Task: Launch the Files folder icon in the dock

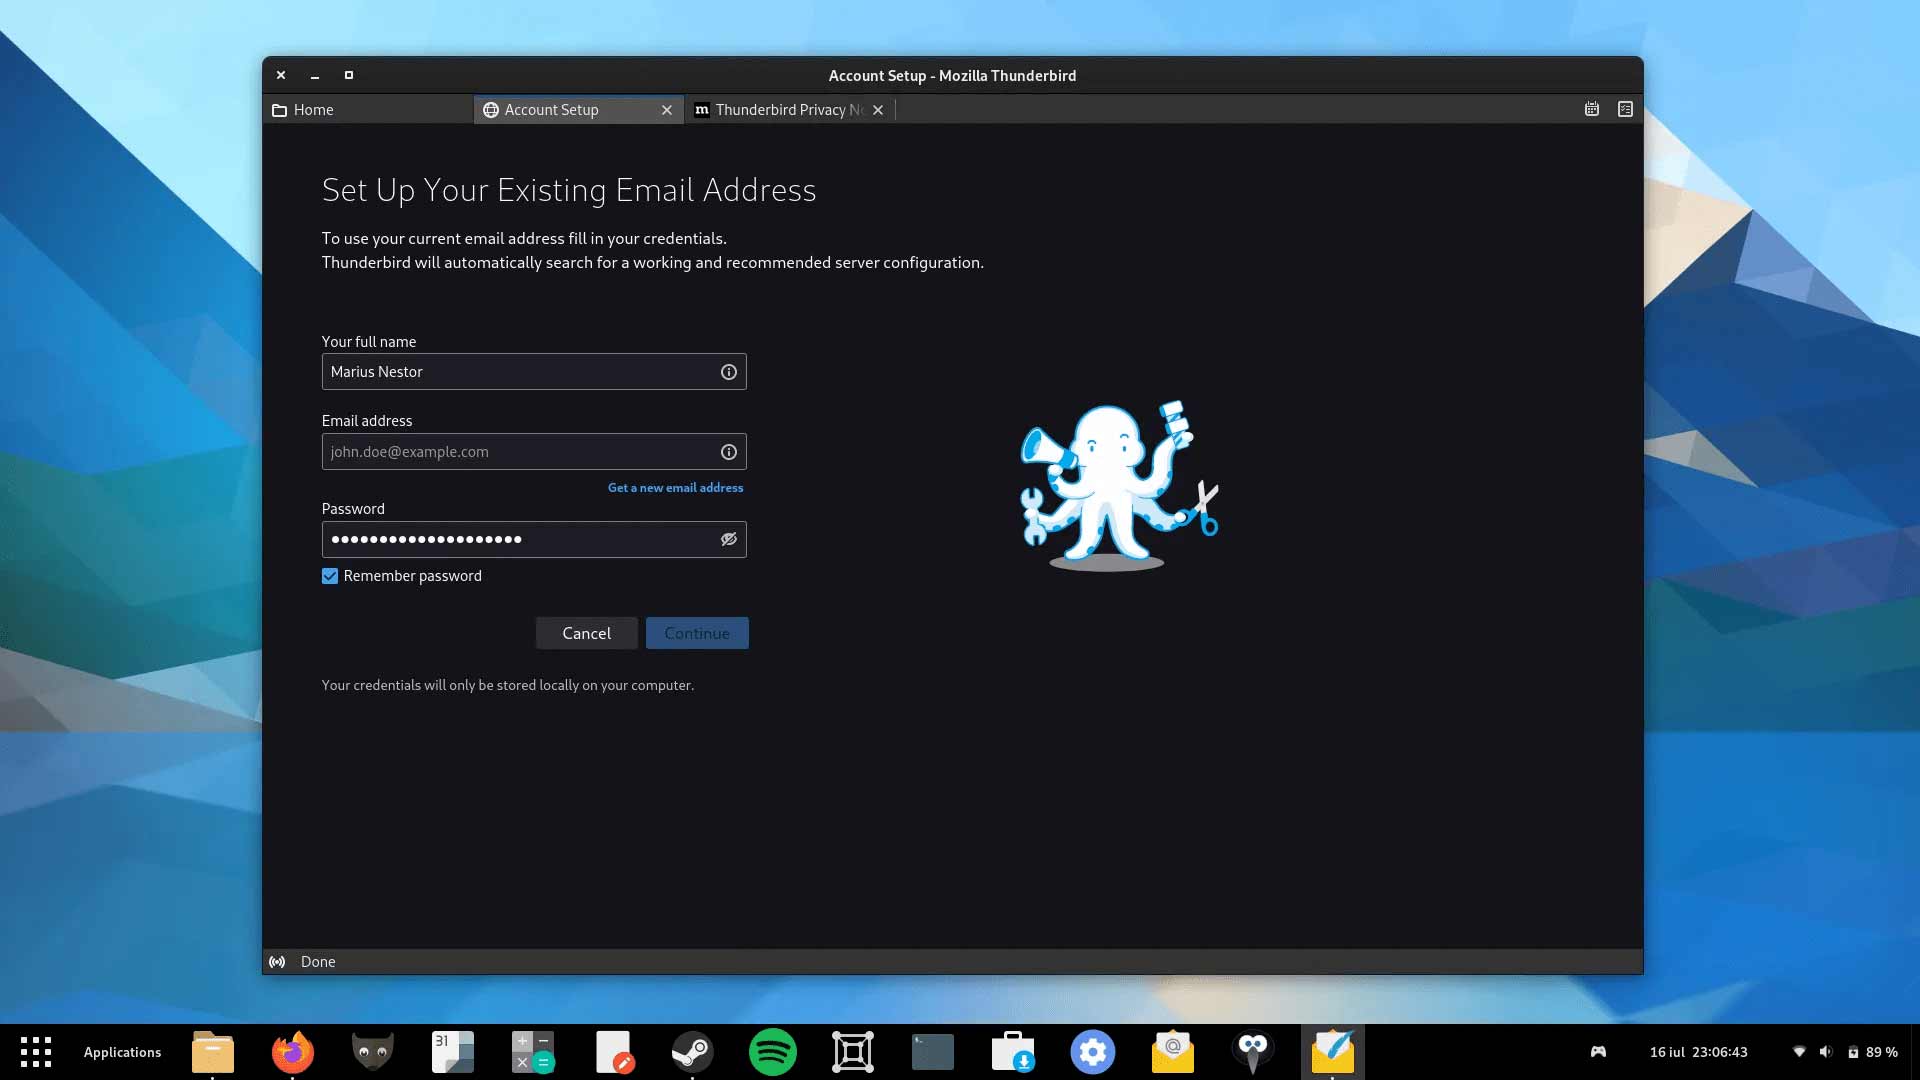Action: (x=213, y=1052)
